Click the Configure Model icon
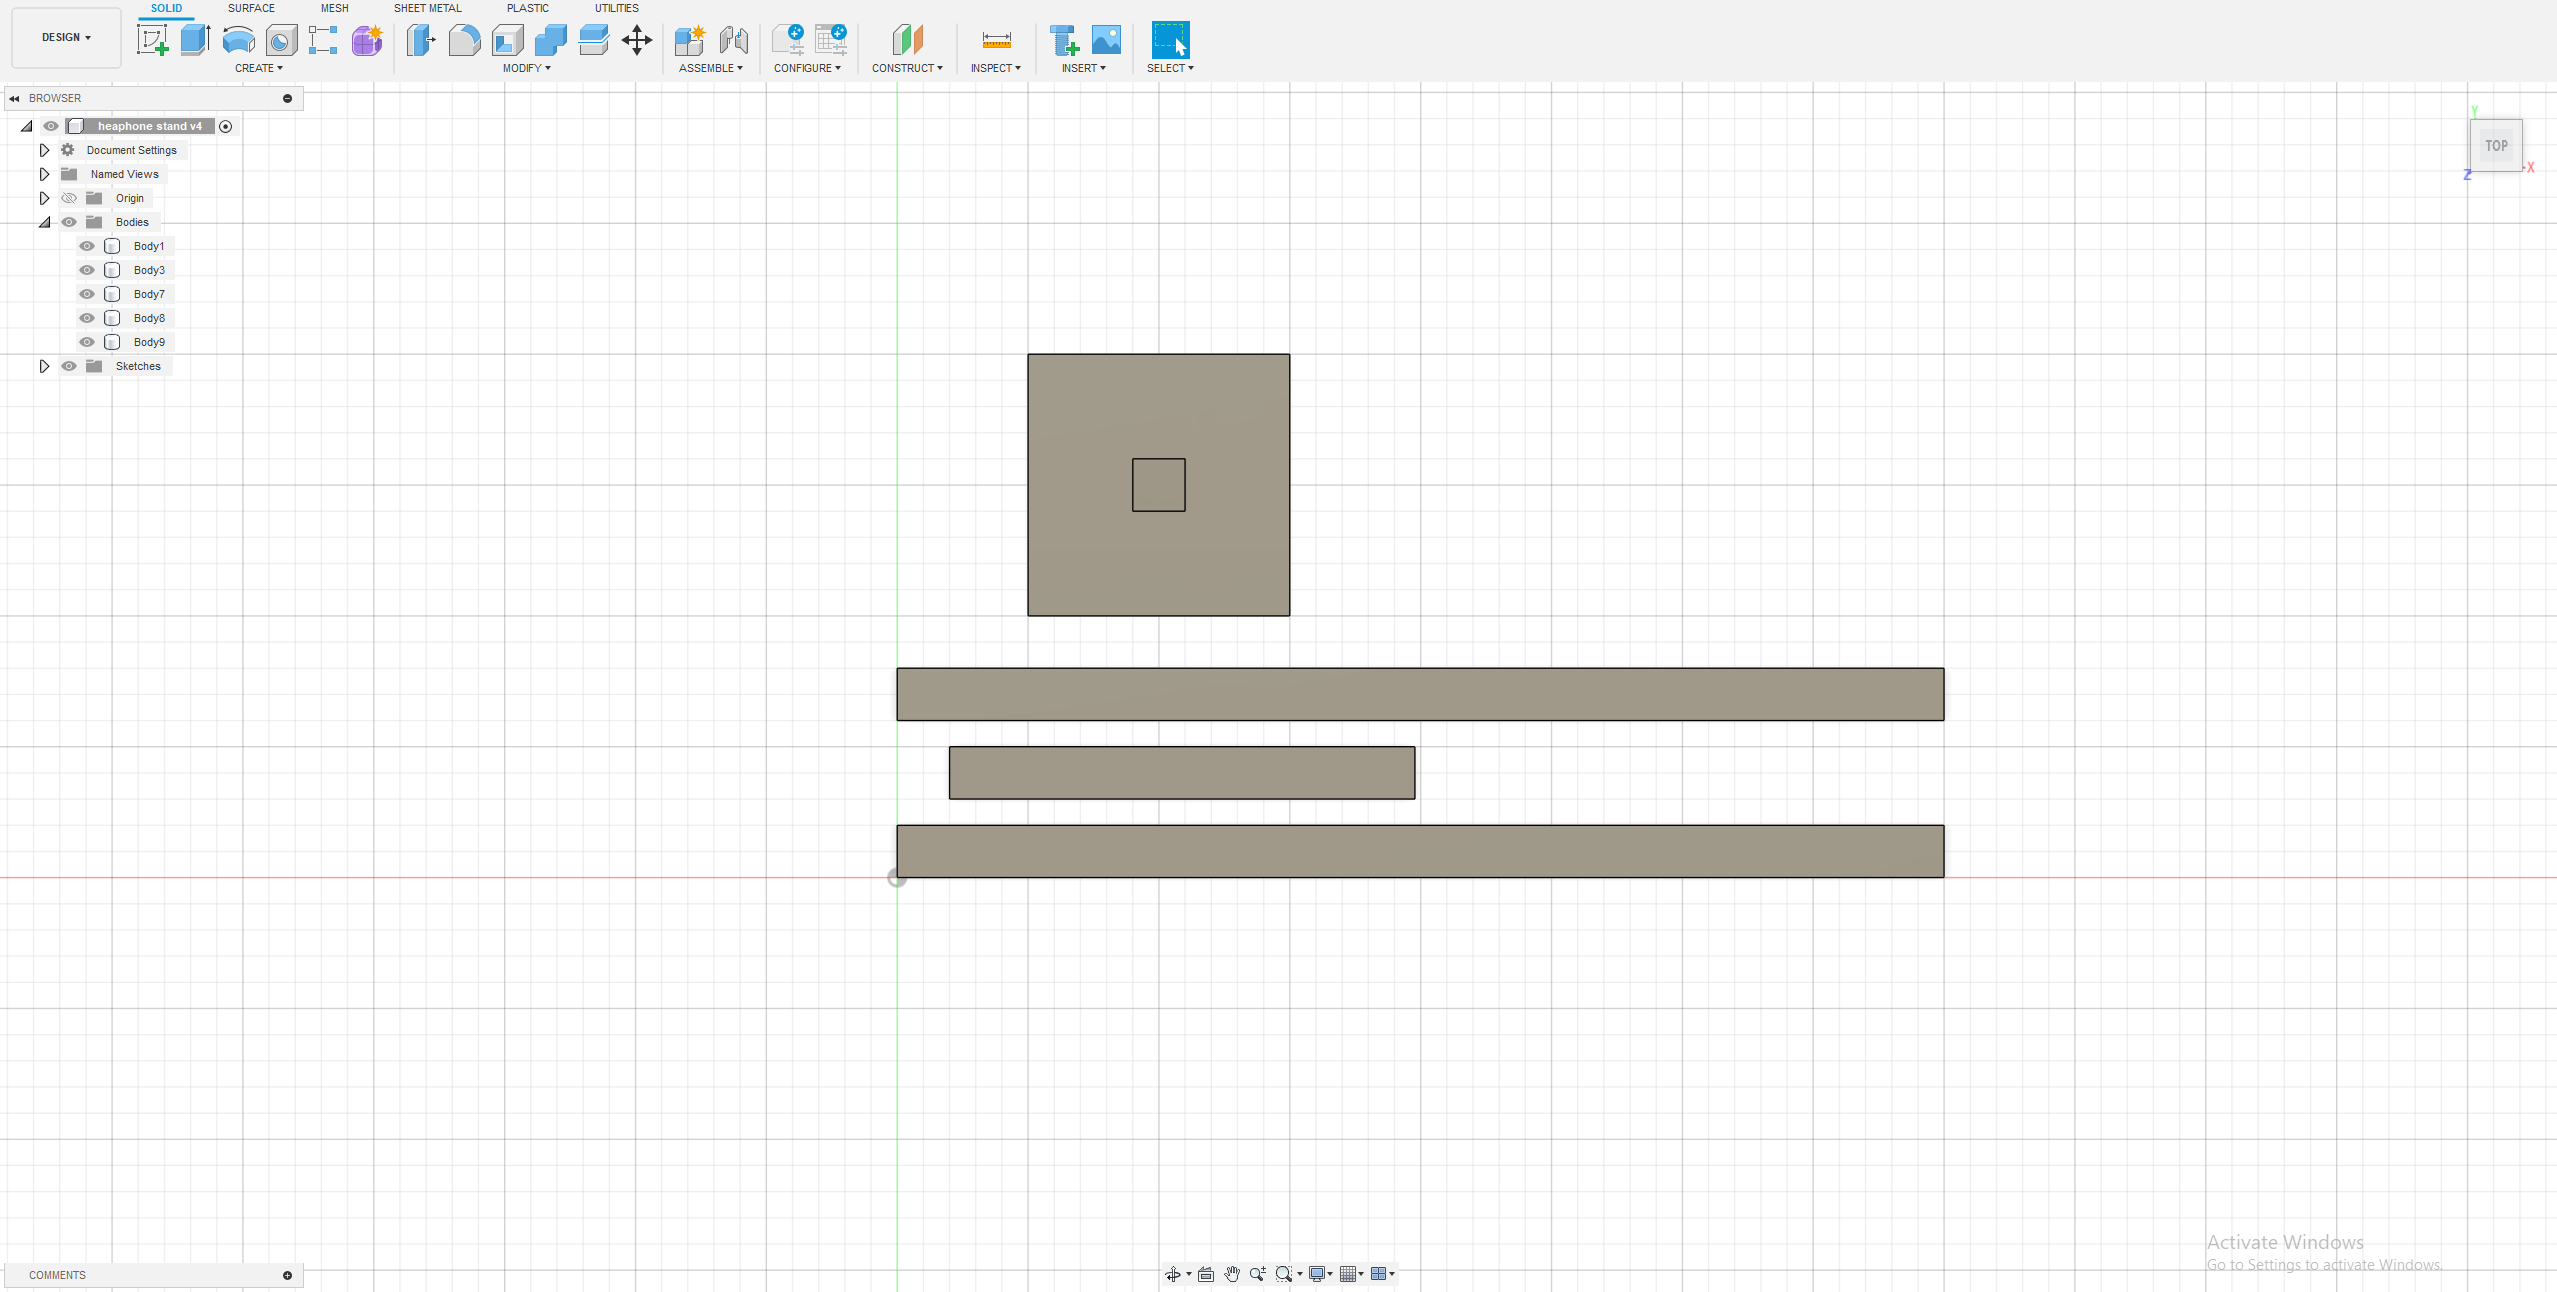 point(788,40)
